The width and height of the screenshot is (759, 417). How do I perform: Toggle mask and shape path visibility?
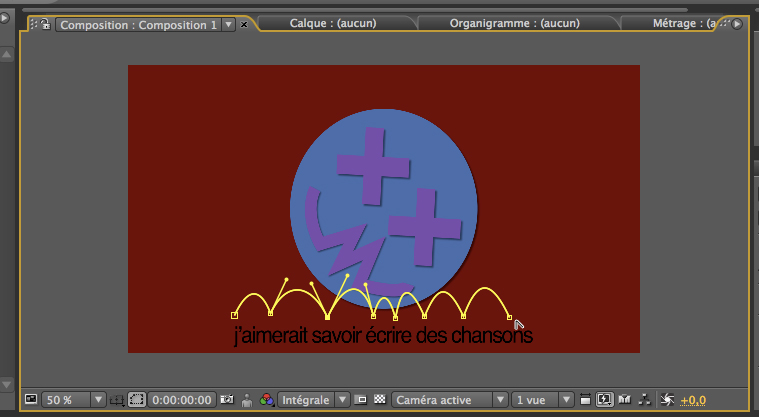pyautogui.click(x=137, y=400)
